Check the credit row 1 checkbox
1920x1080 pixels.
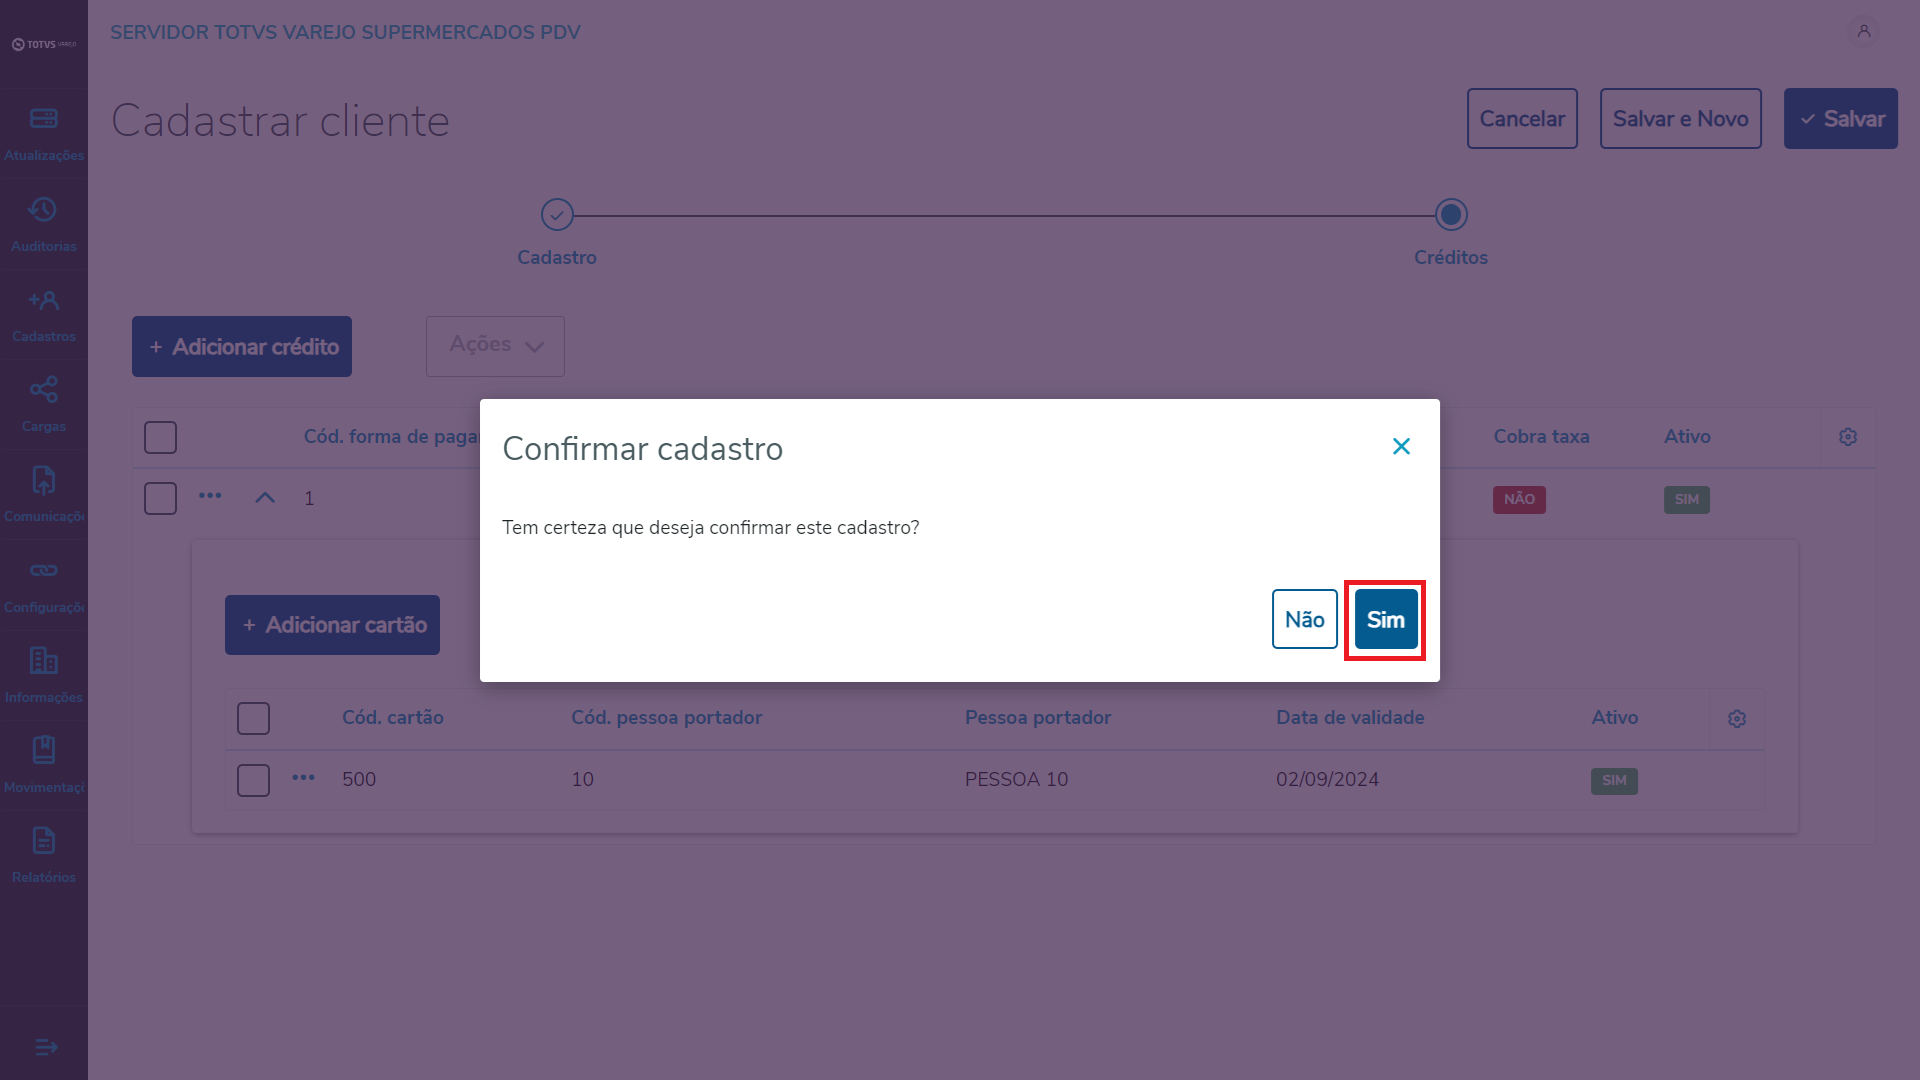(x=160, y=498)
